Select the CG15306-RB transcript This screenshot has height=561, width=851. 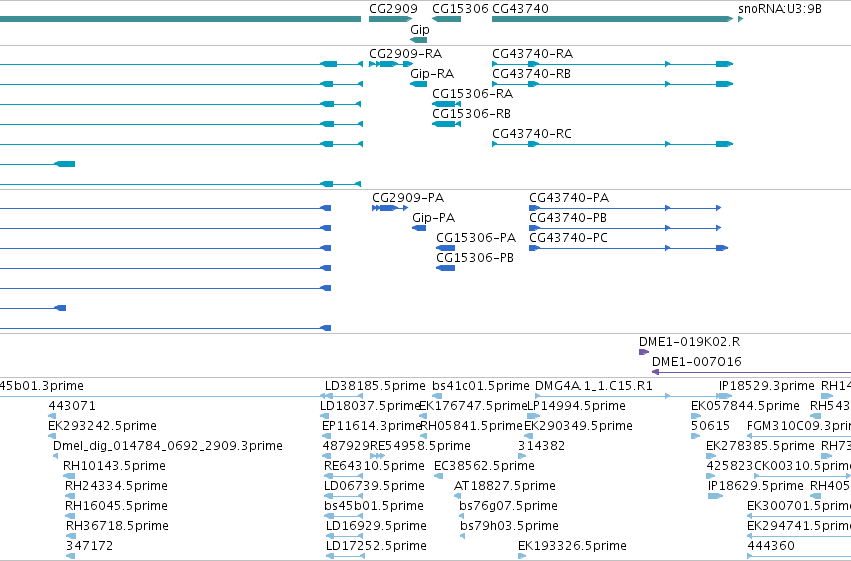pos(471,114)
